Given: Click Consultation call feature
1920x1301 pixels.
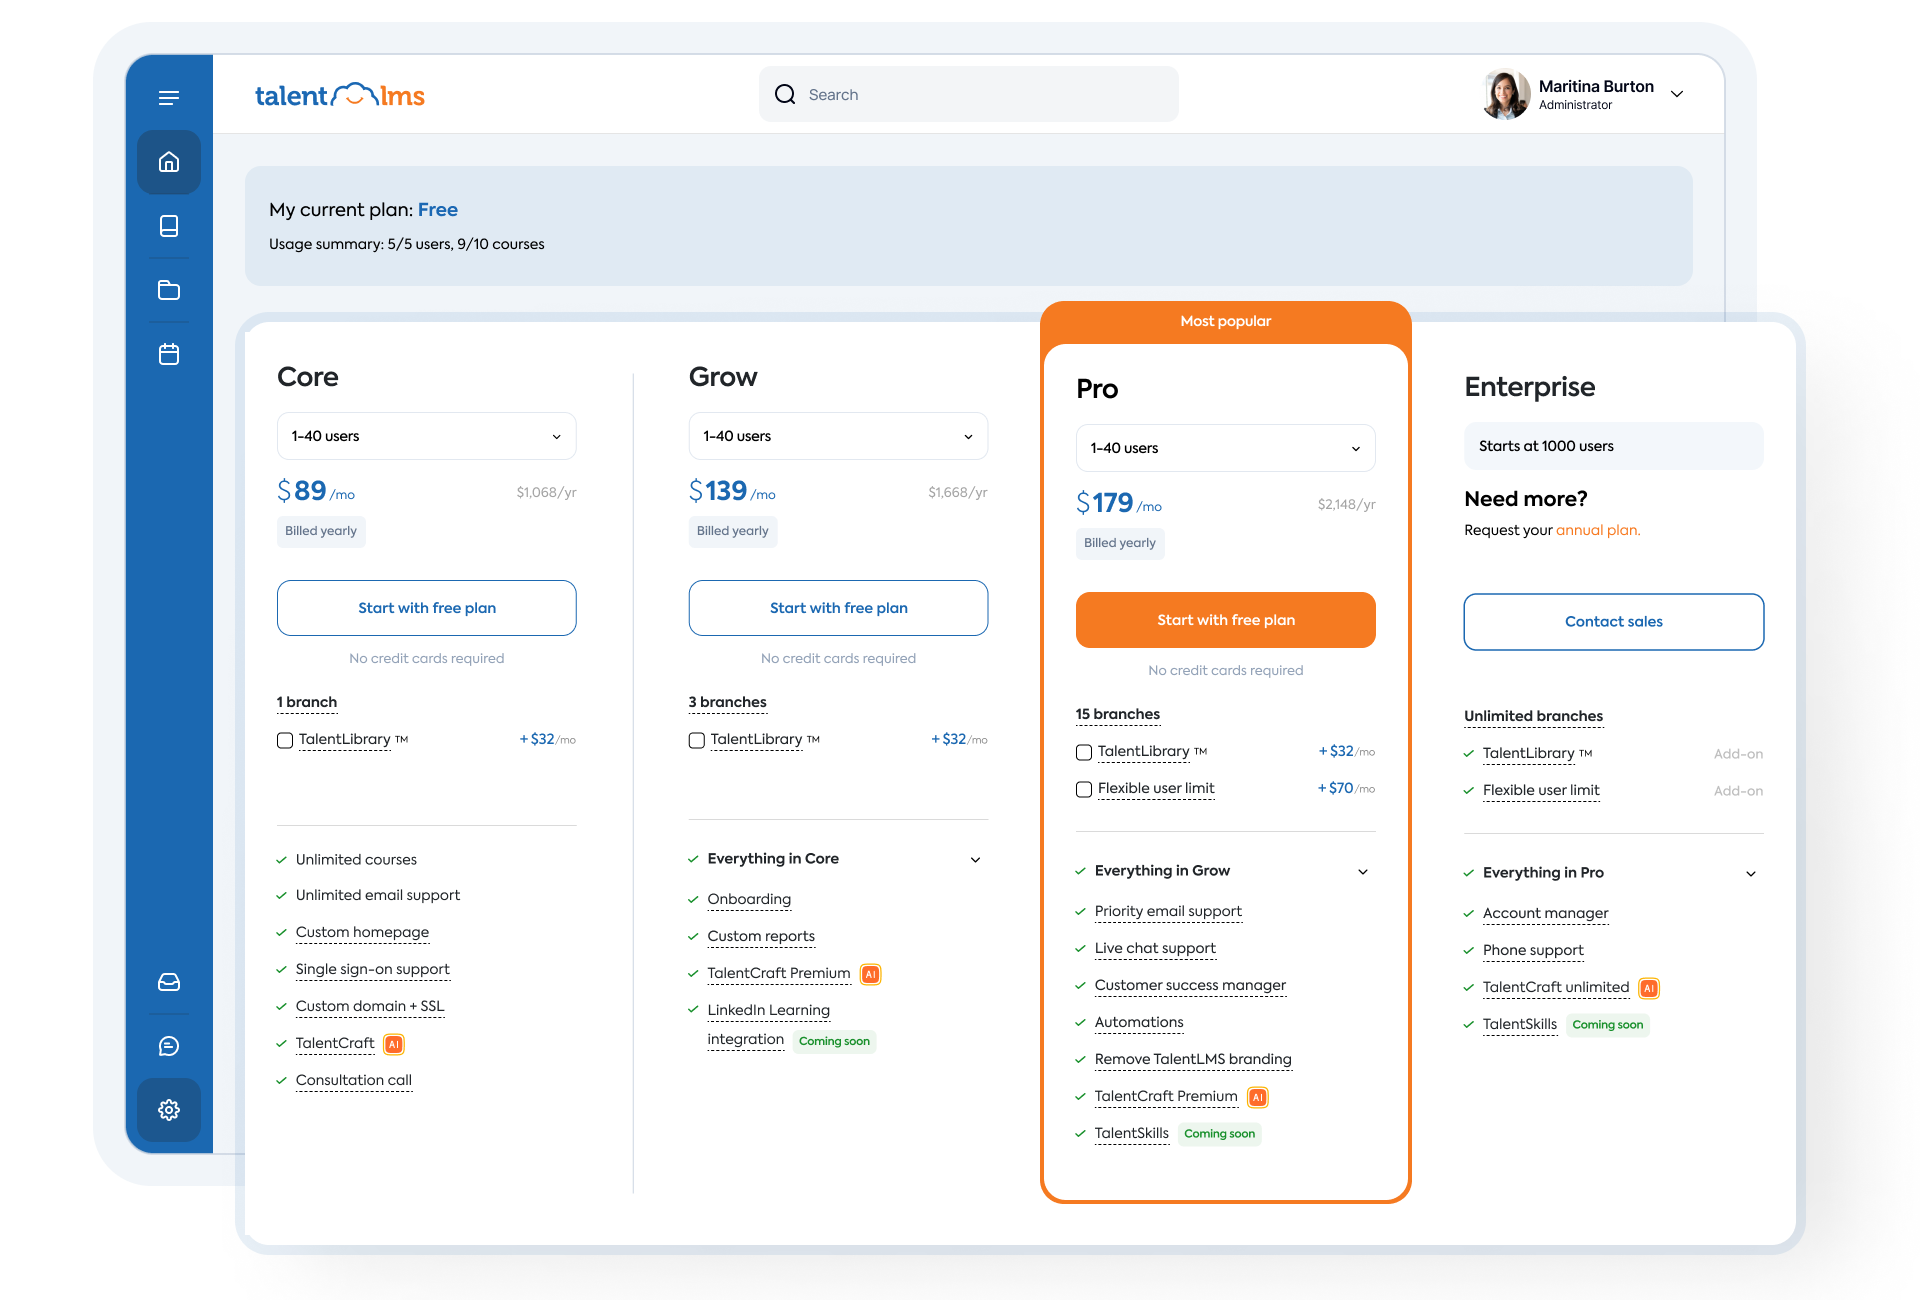Looking at the screenshot, I should [354, 1080].
